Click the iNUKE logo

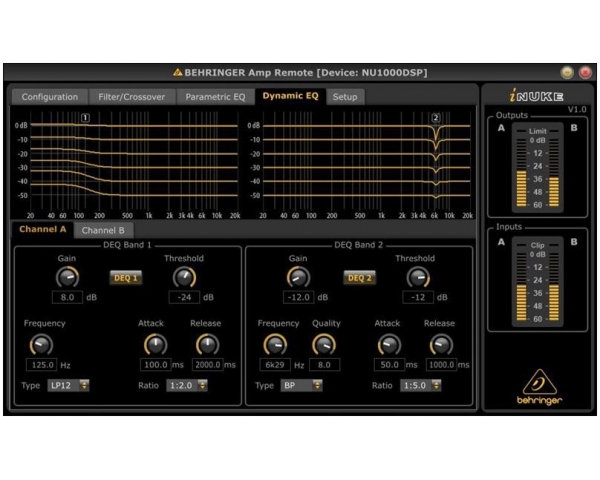coord(536,96)
